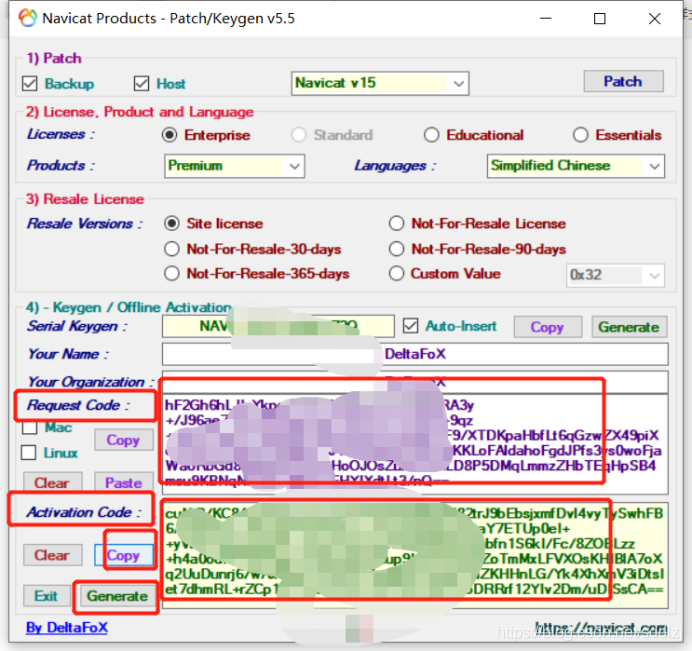Click the Clear button under Activation Code

coord(52,555)
